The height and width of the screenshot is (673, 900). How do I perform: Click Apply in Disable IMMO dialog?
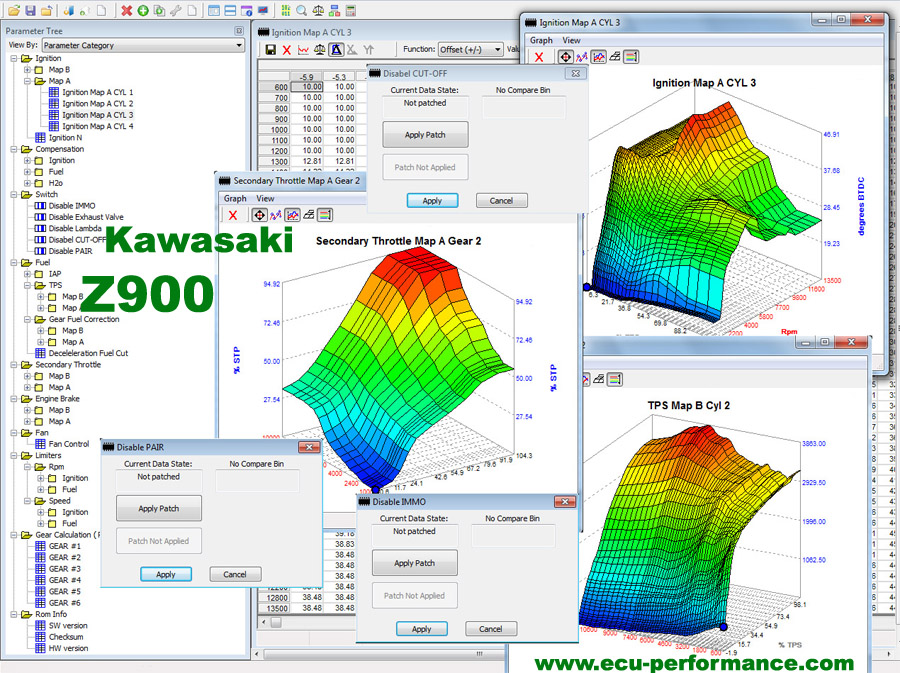point(422,629)
